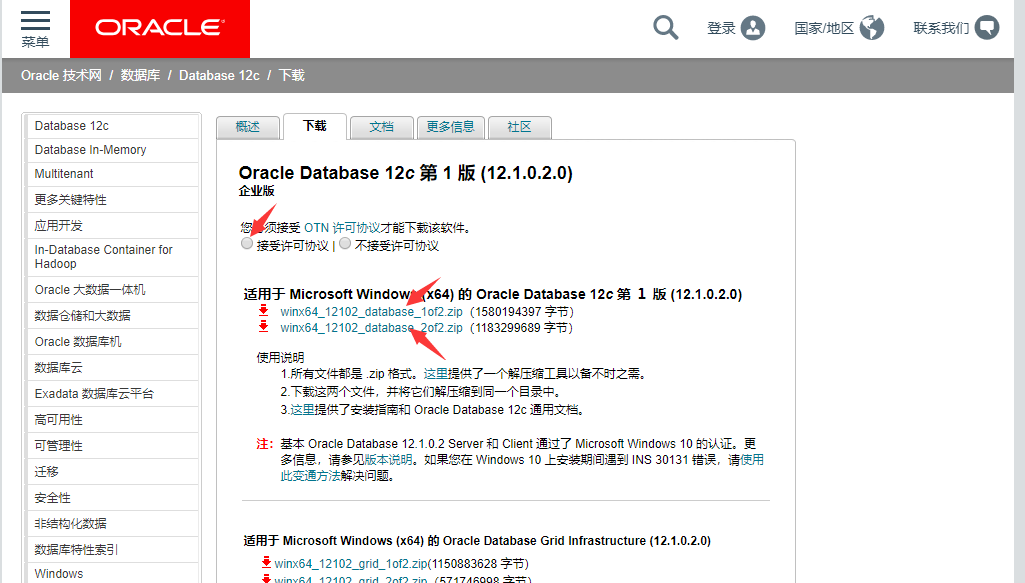
Task: Open 应用开发 sidebar item
Action: pos(112,225)
